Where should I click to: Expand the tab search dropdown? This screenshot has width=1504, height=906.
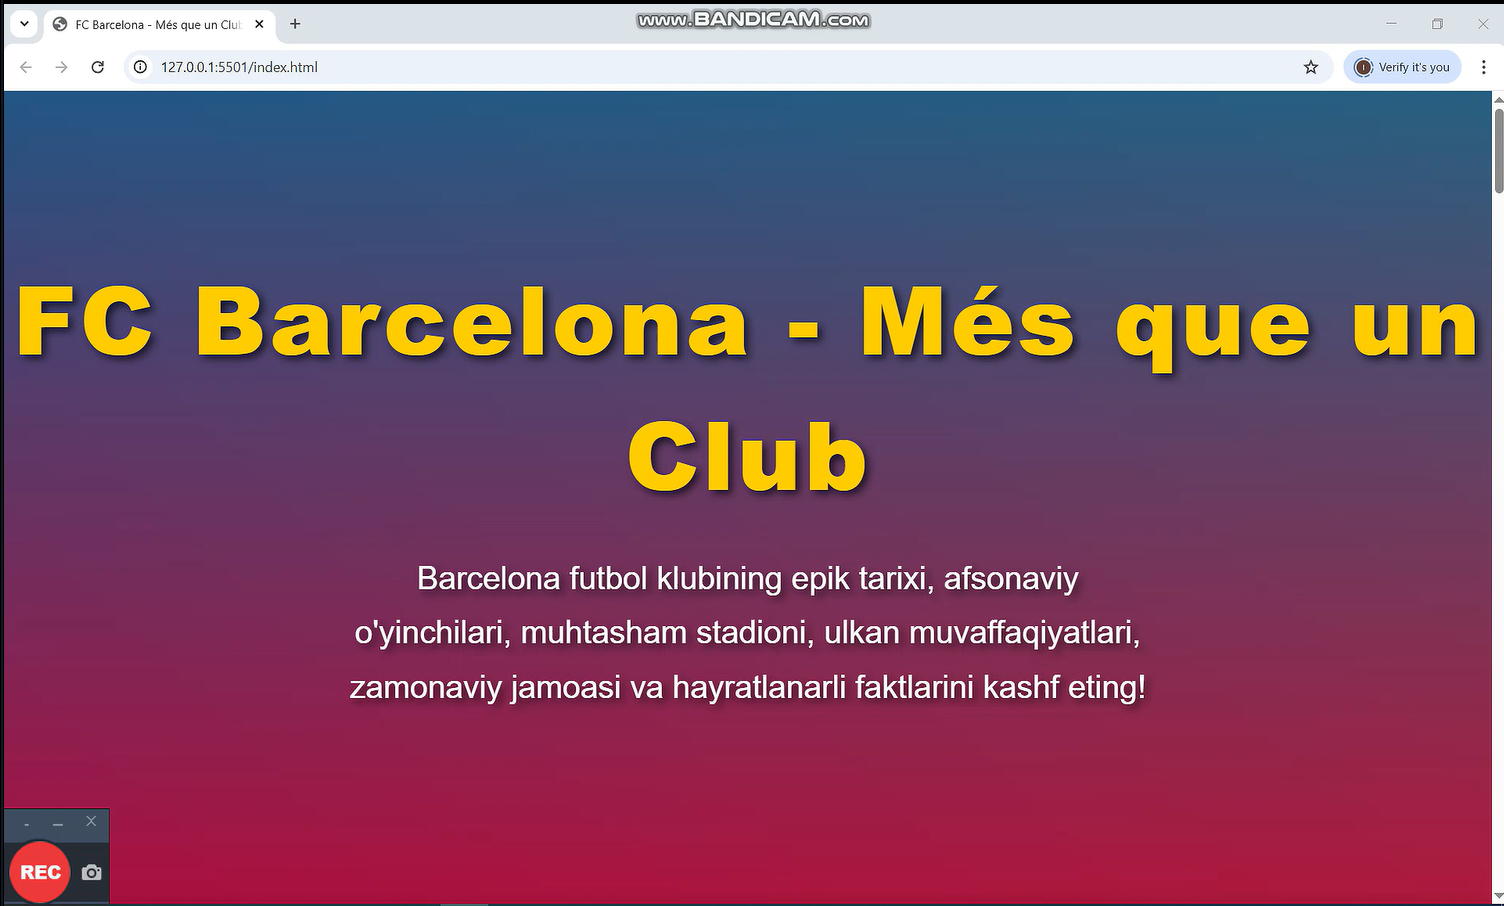pos(24,24)
